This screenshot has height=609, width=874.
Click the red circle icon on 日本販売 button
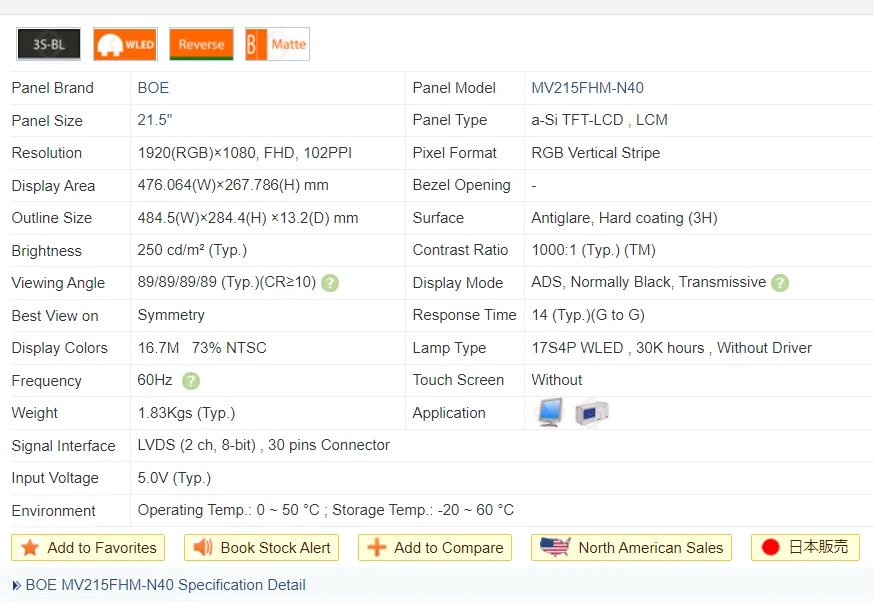[771, 547]
